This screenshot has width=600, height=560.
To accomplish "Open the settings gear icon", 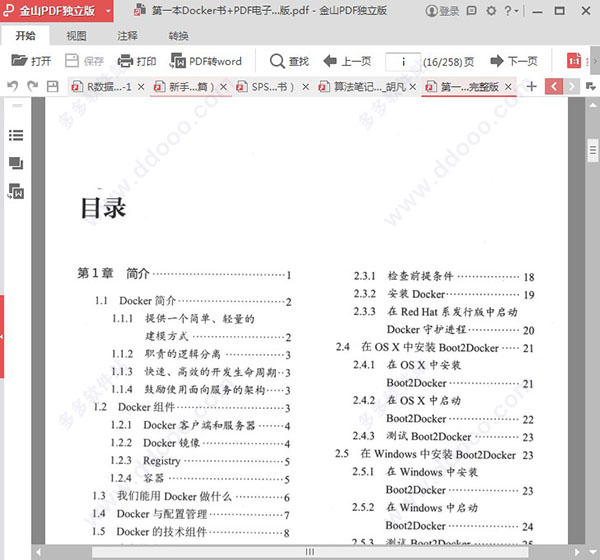I will click(x=491, y=11).
